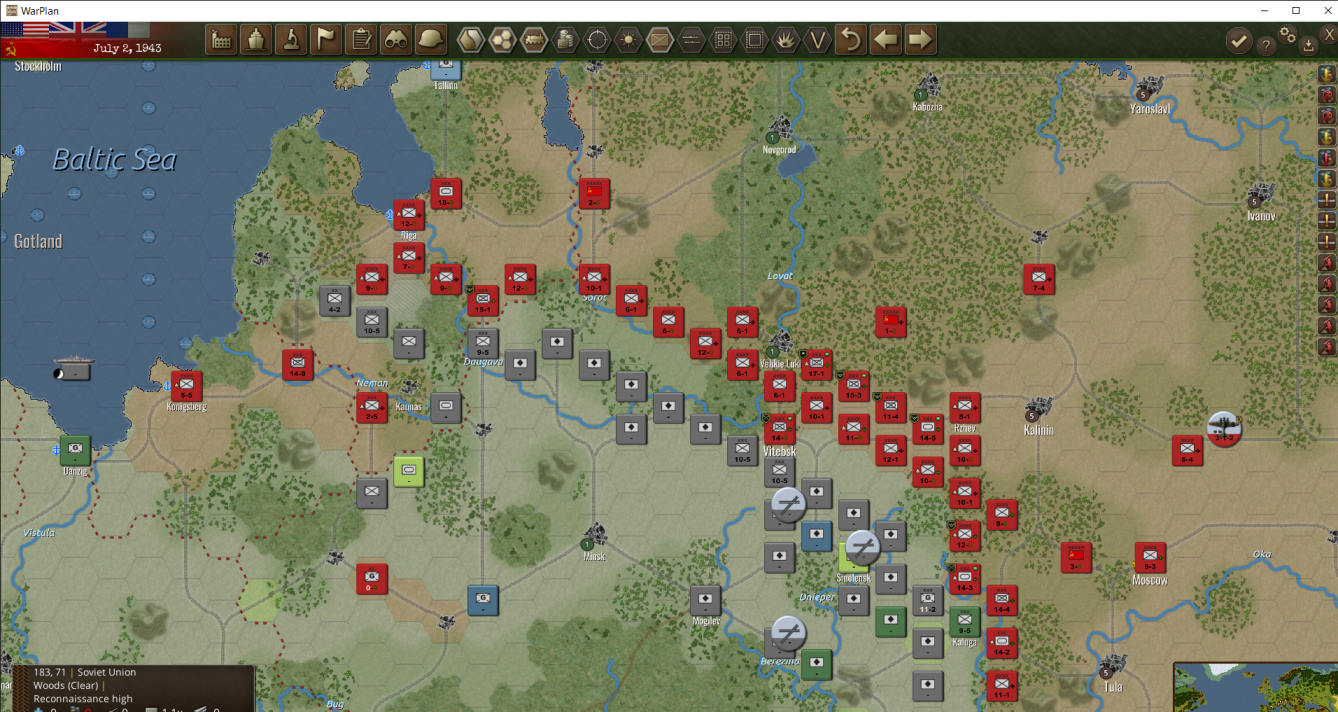This screenshot has width=1338, height=712.
Task: Open game settings with the gears icon
Action: [x=1287, y=37]
